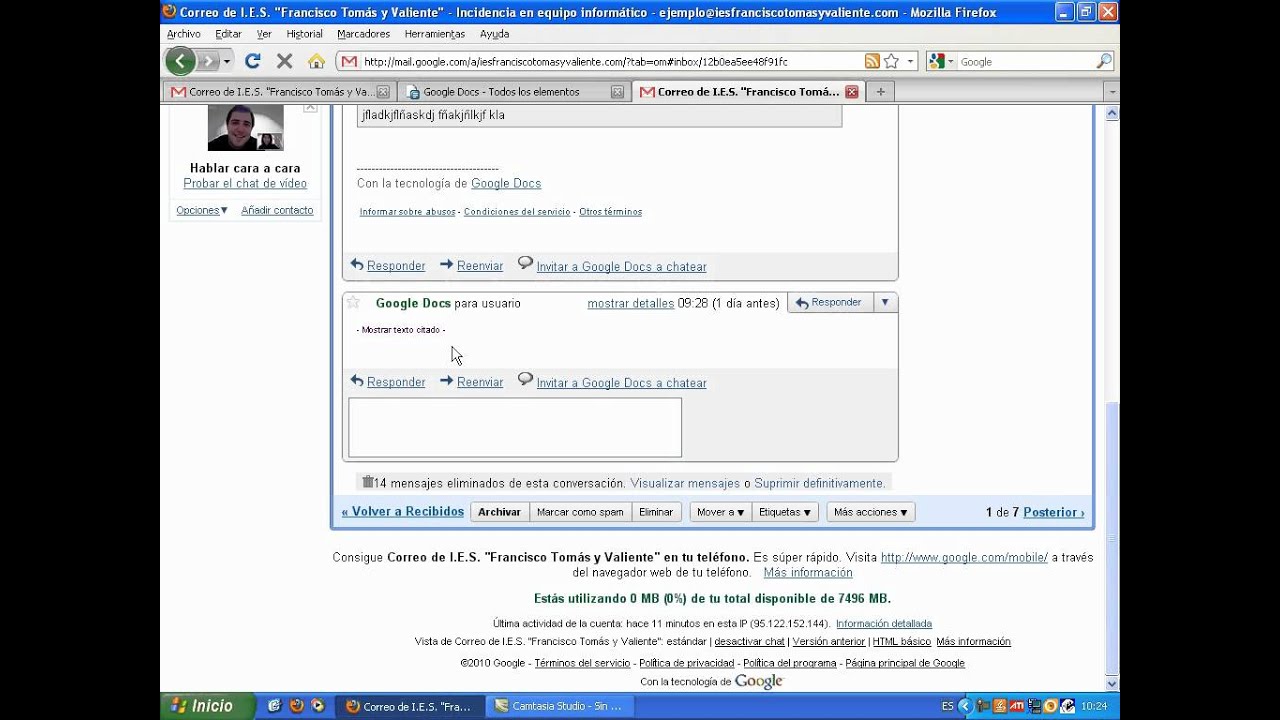This screenshot has width=1280, height=720.
Task: Launch Firefox from the quick launch bar
Action: click(x=296, y=706)
